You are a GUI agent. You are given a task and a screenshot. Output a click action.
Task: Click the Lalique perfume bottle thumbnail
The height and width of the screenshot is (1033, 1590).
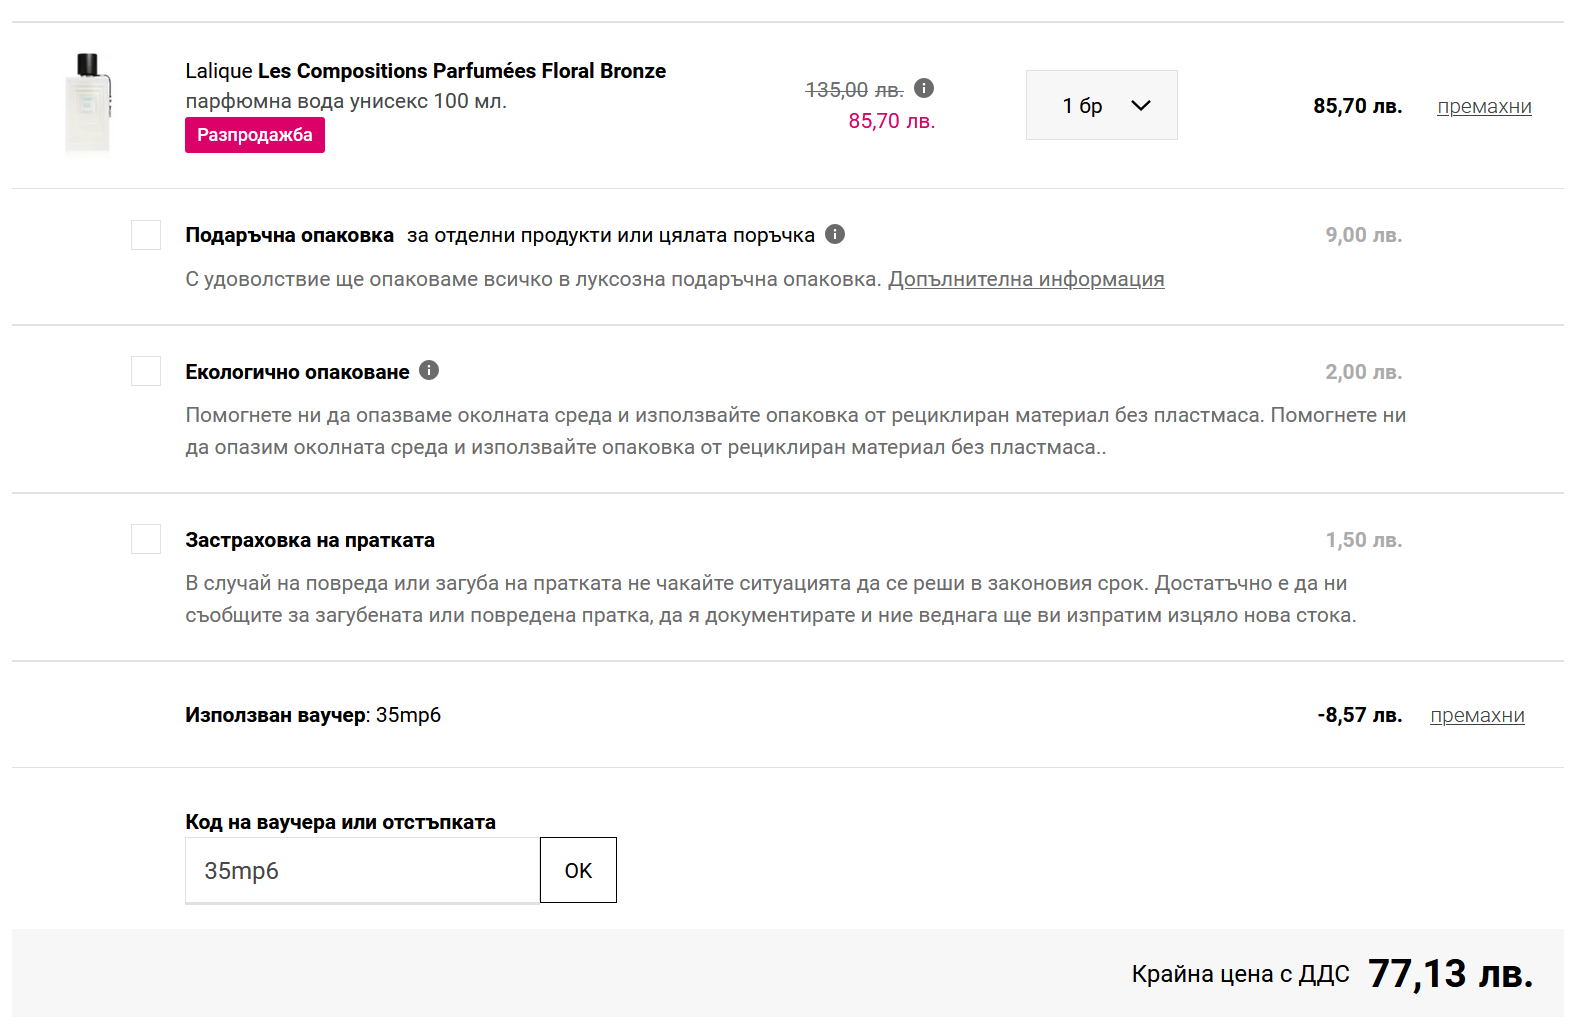(90, 104)
